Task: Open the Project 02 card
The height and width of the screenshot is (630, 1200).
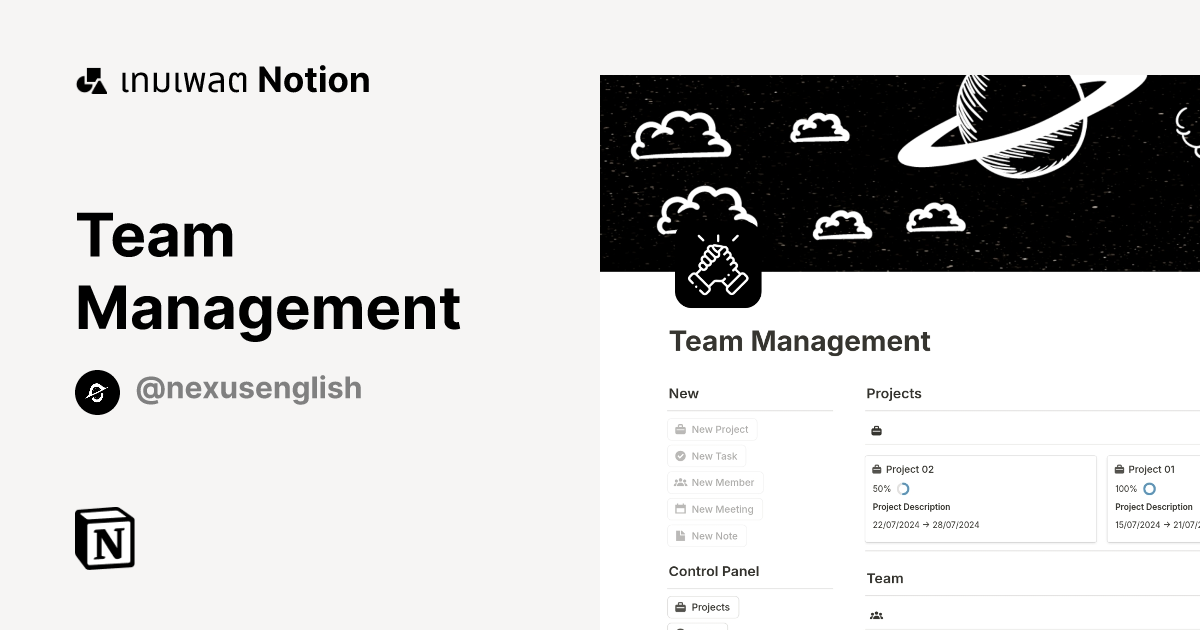Action: 980,498
